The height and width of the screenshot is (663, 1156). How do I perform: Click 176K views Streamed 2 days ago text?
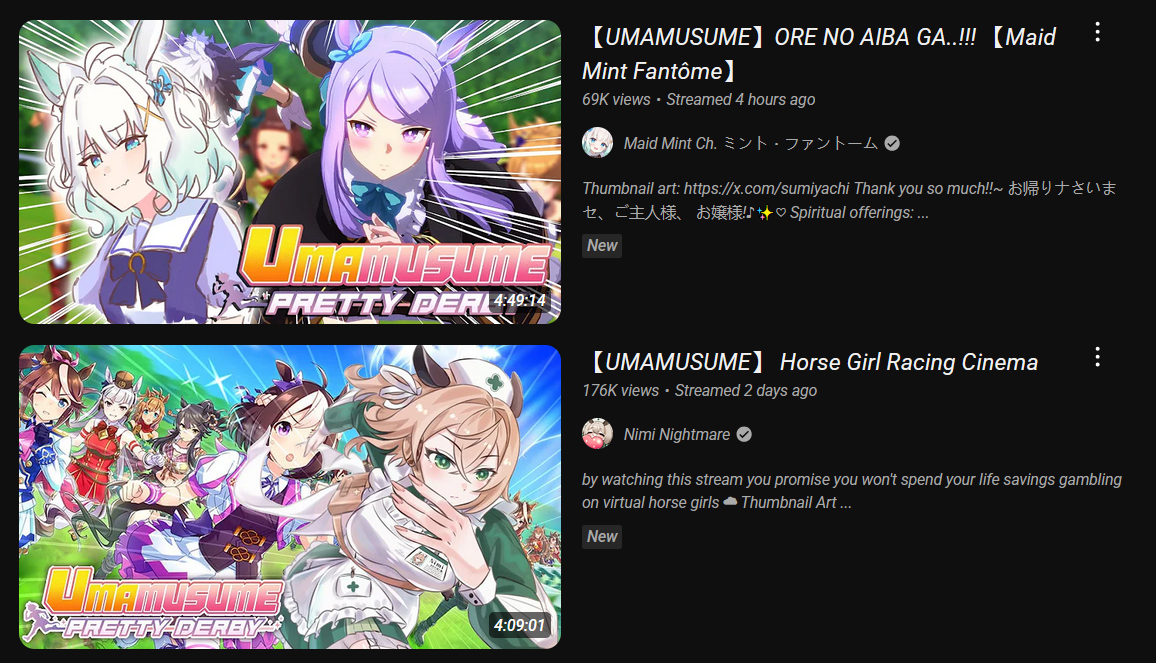coord(699,391)
